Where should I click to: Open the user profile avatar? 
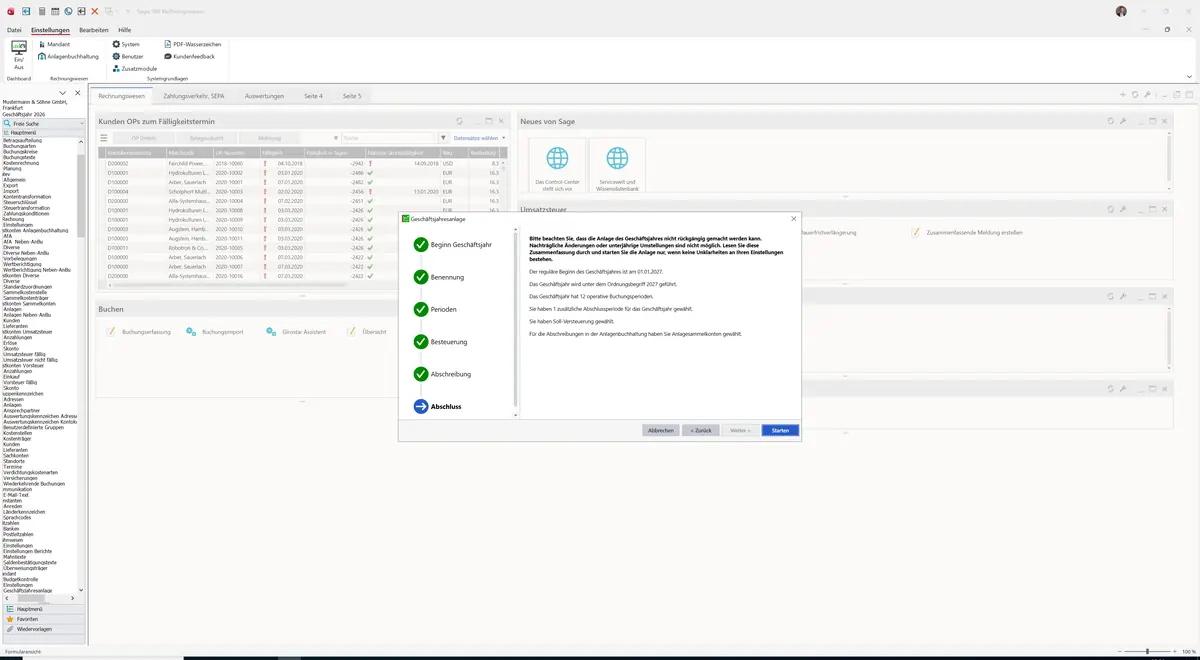(1121, 11)
